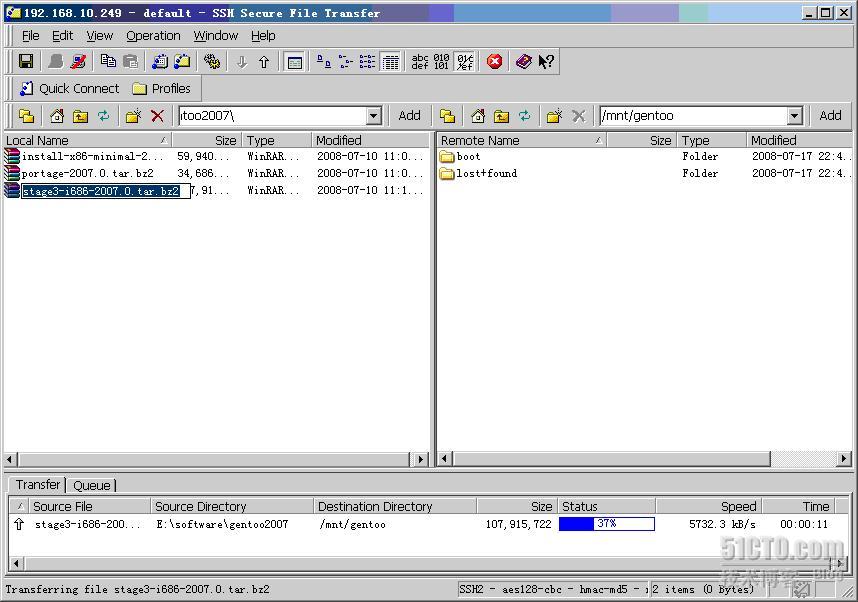Switch to small icons view
Viewport: 858px width, 602px height.
click(346, 61)
